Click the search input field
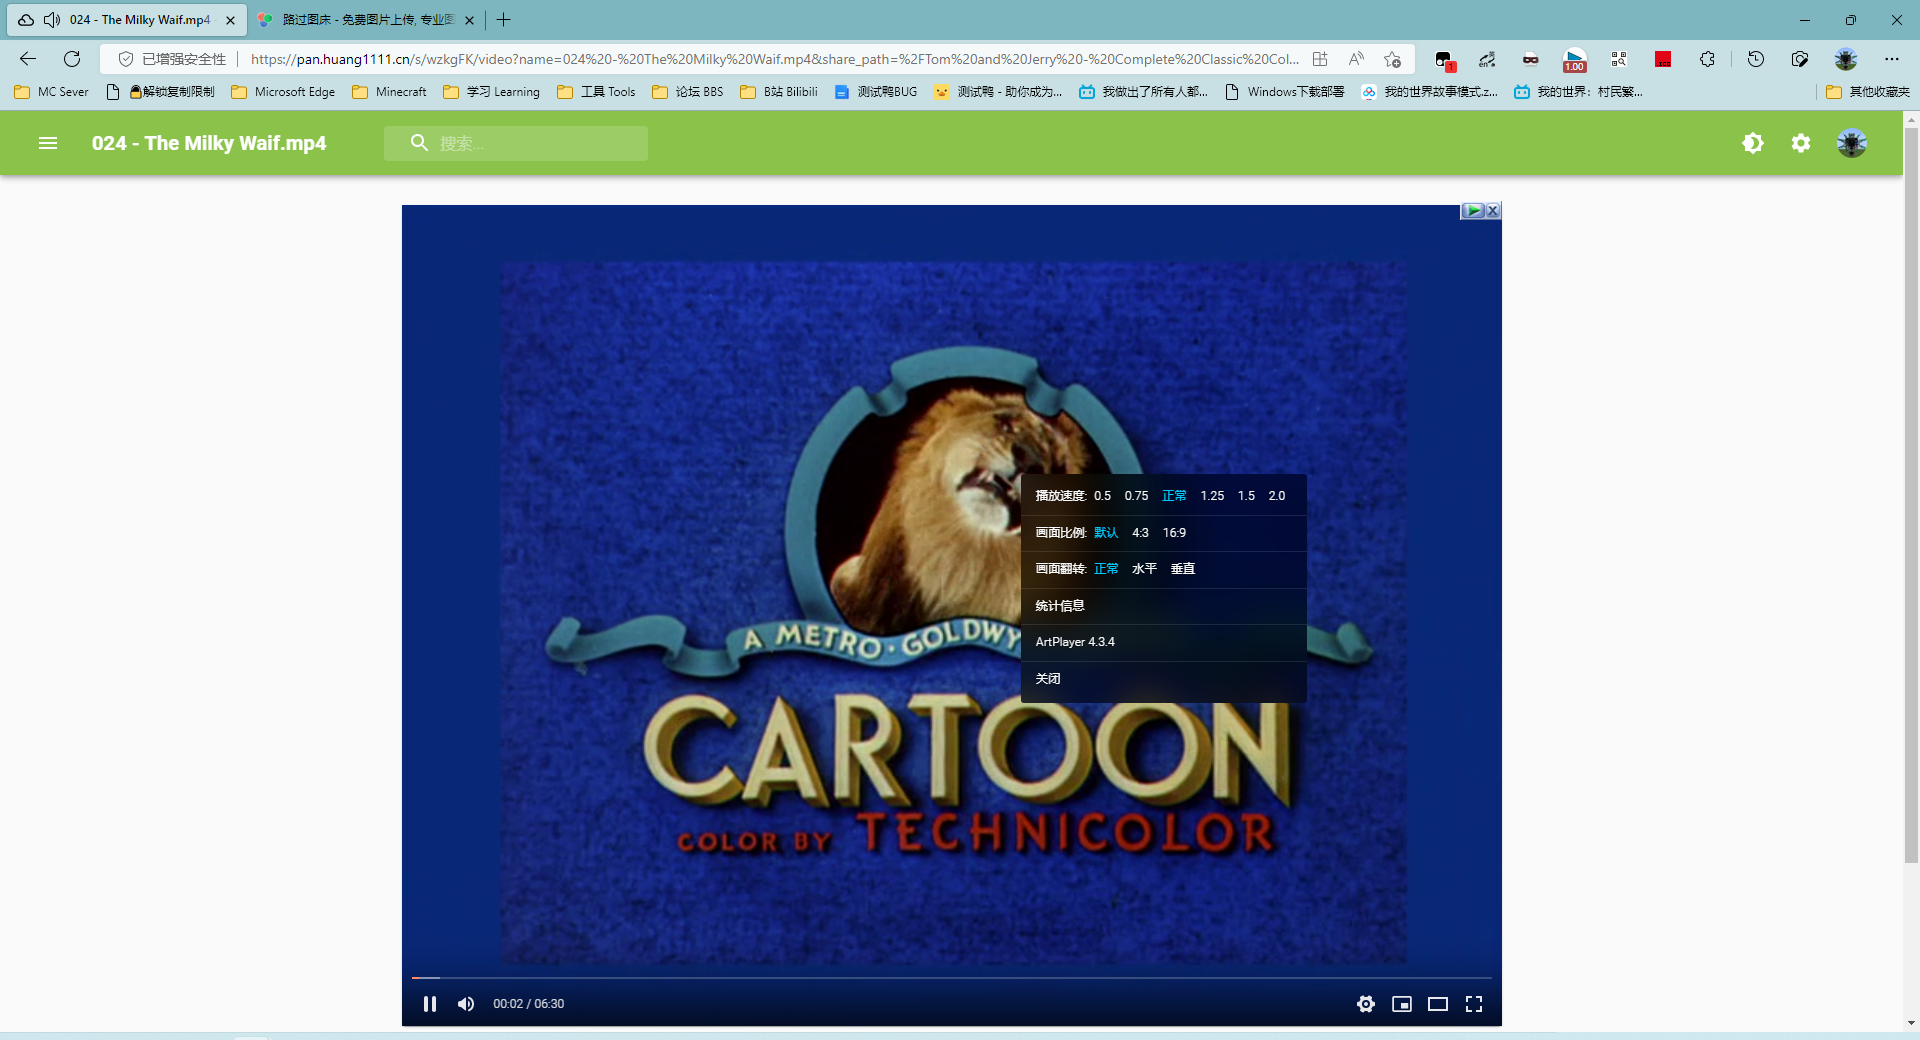The image size is (1920, 1040). [516, 143]
